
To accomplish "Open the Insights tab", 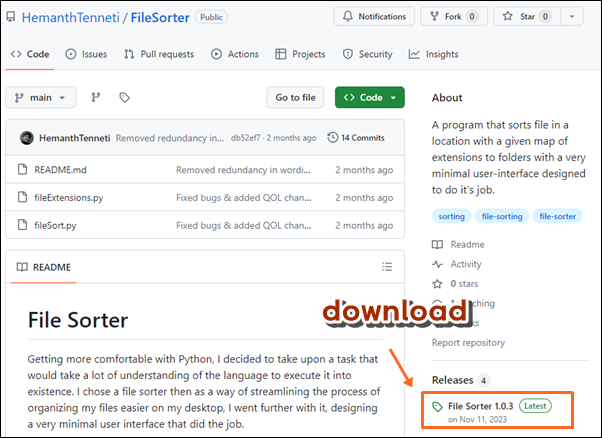I will click(x=434, y=54).
